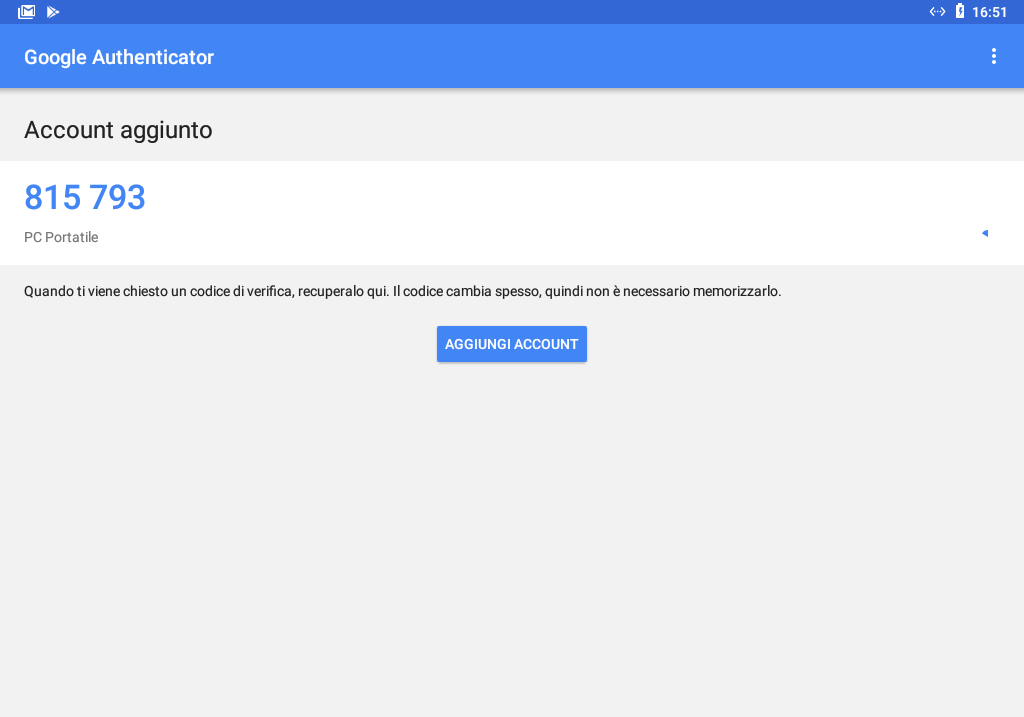Viewport: 1024px width, 717px height.
Task: Tap the PC Portatile account label
Action: pos(61,237)
